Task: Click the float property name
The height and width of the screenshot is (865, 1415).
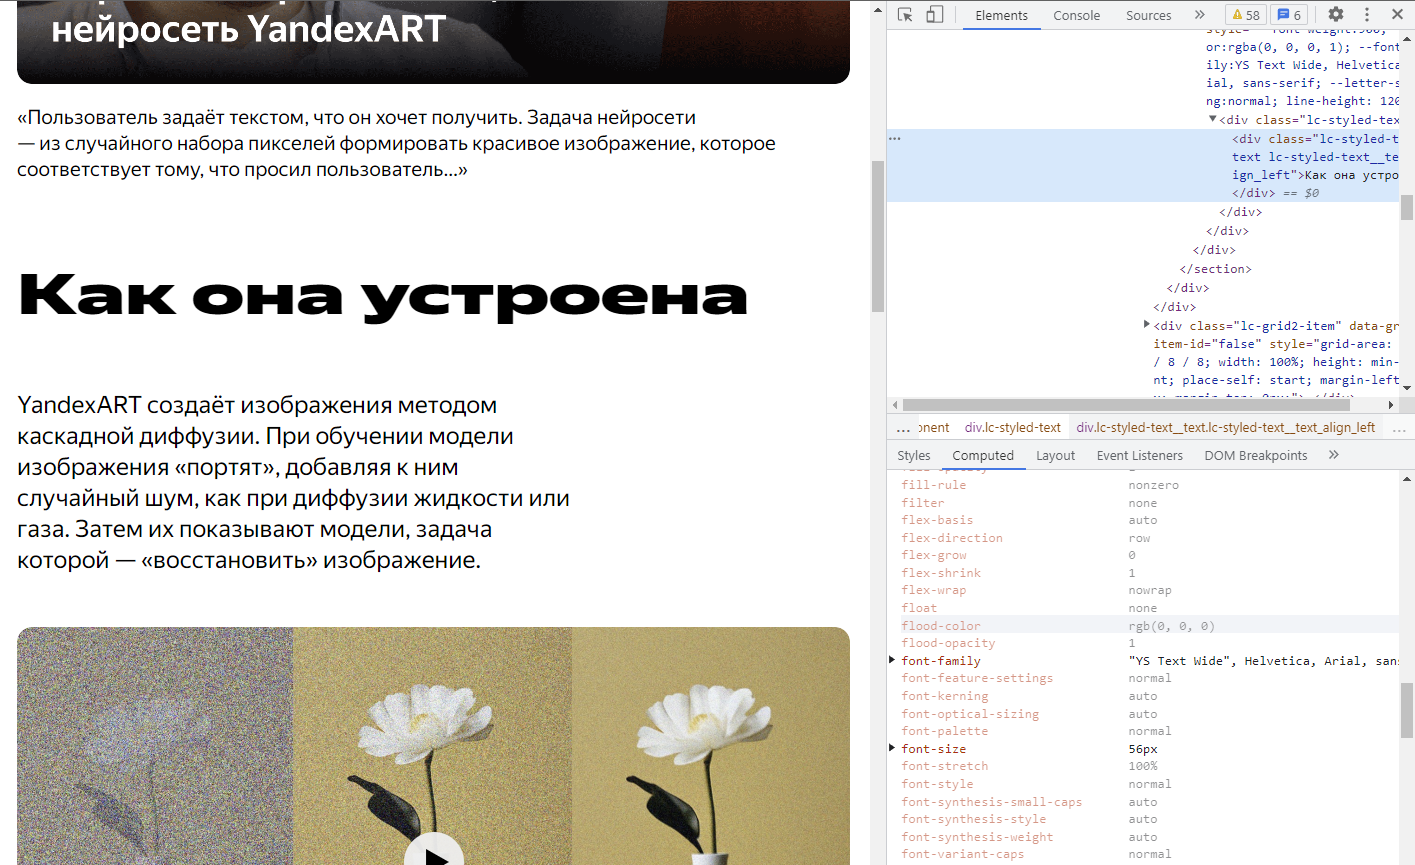Action: click(x=919, y=608)
